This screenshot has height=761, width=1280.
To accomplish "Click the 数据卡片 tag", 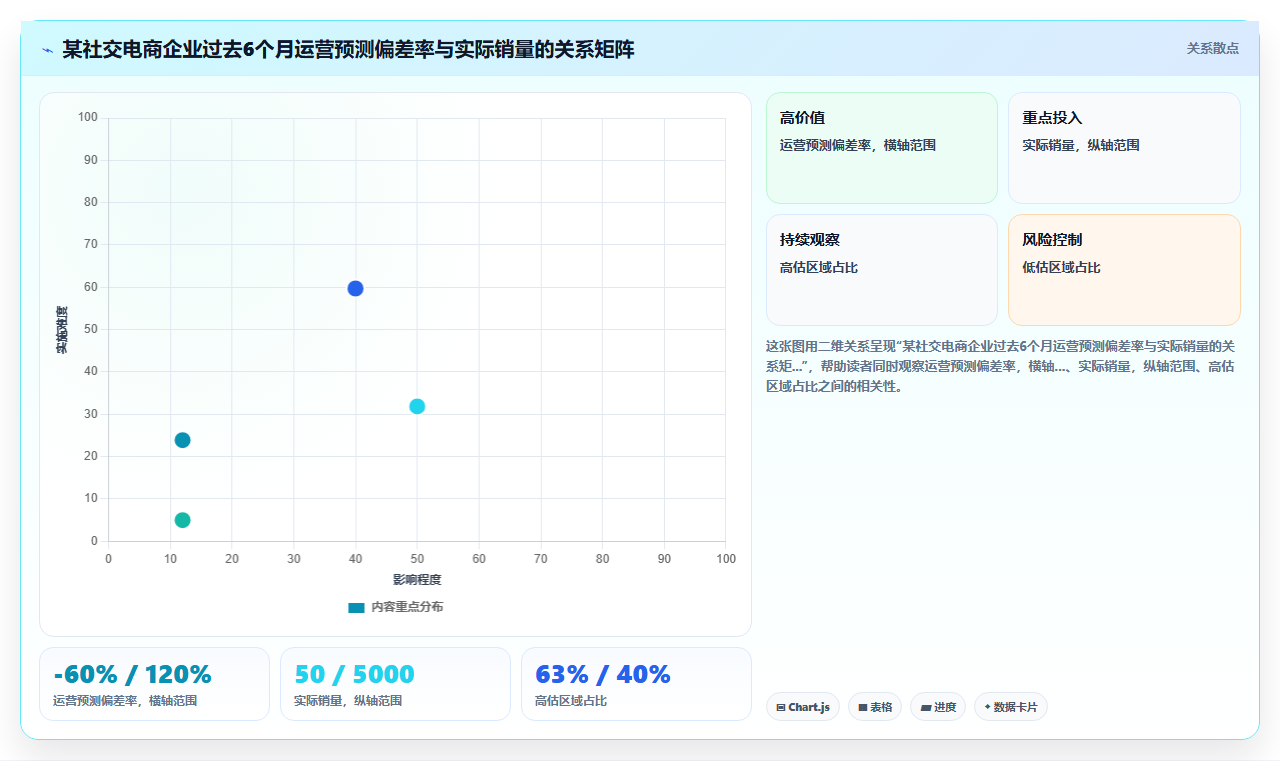I will [x=1011, y=707].
